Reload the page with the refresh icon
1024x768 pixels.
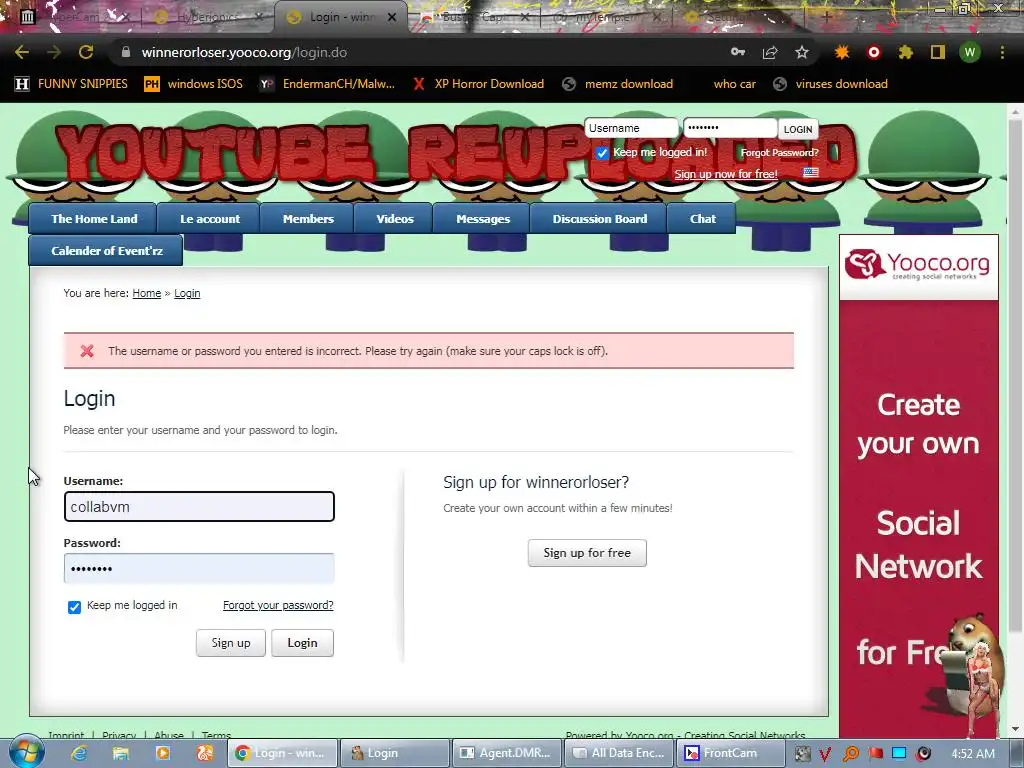coord(86,52)
